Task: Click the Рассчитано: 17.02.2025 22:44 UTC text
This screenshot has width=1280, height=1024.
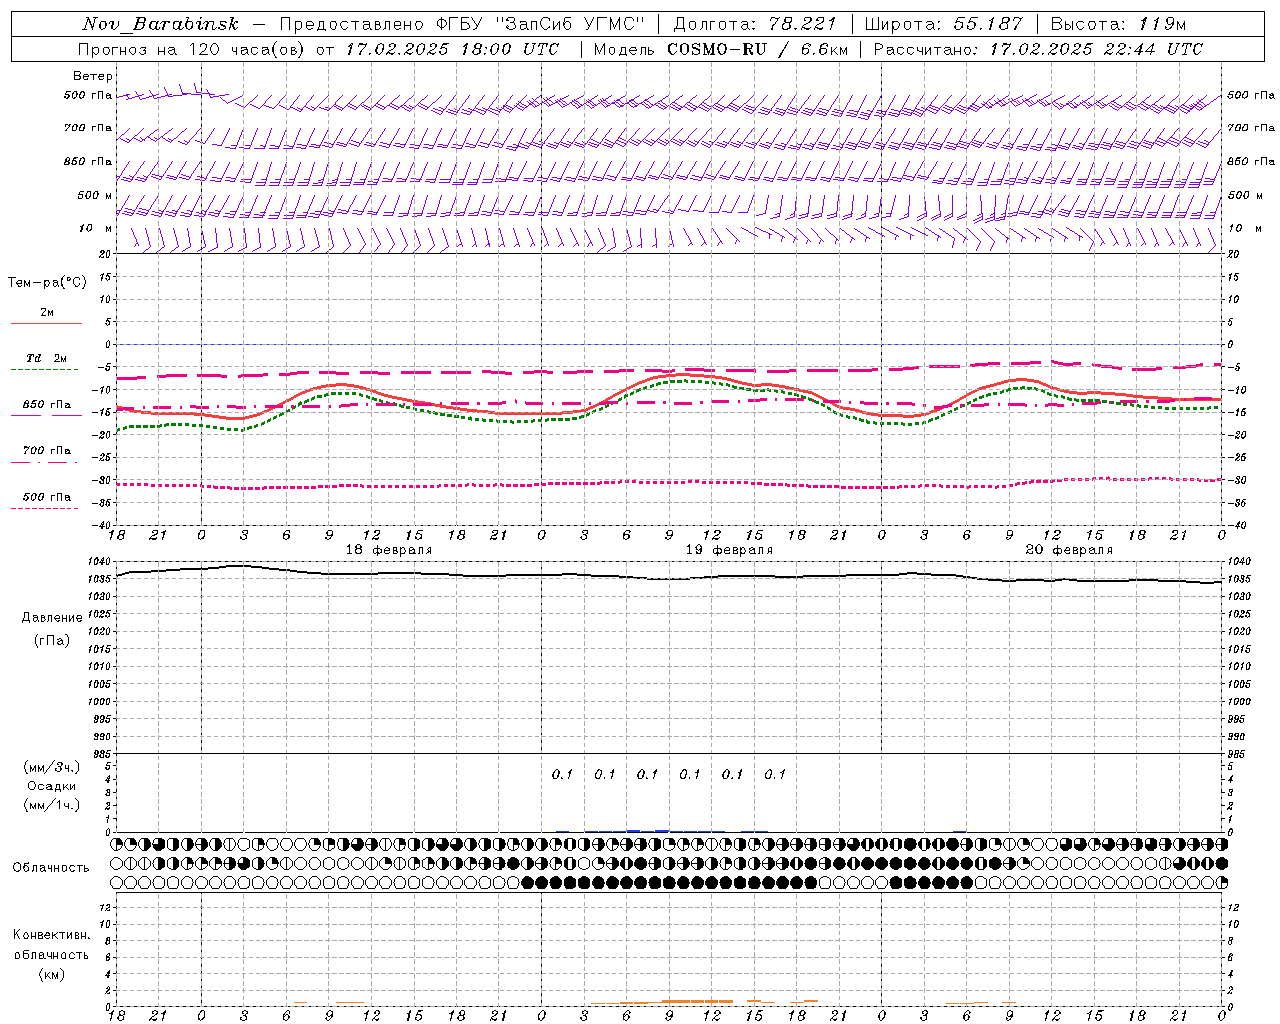Action: [x=1038, y=49]
